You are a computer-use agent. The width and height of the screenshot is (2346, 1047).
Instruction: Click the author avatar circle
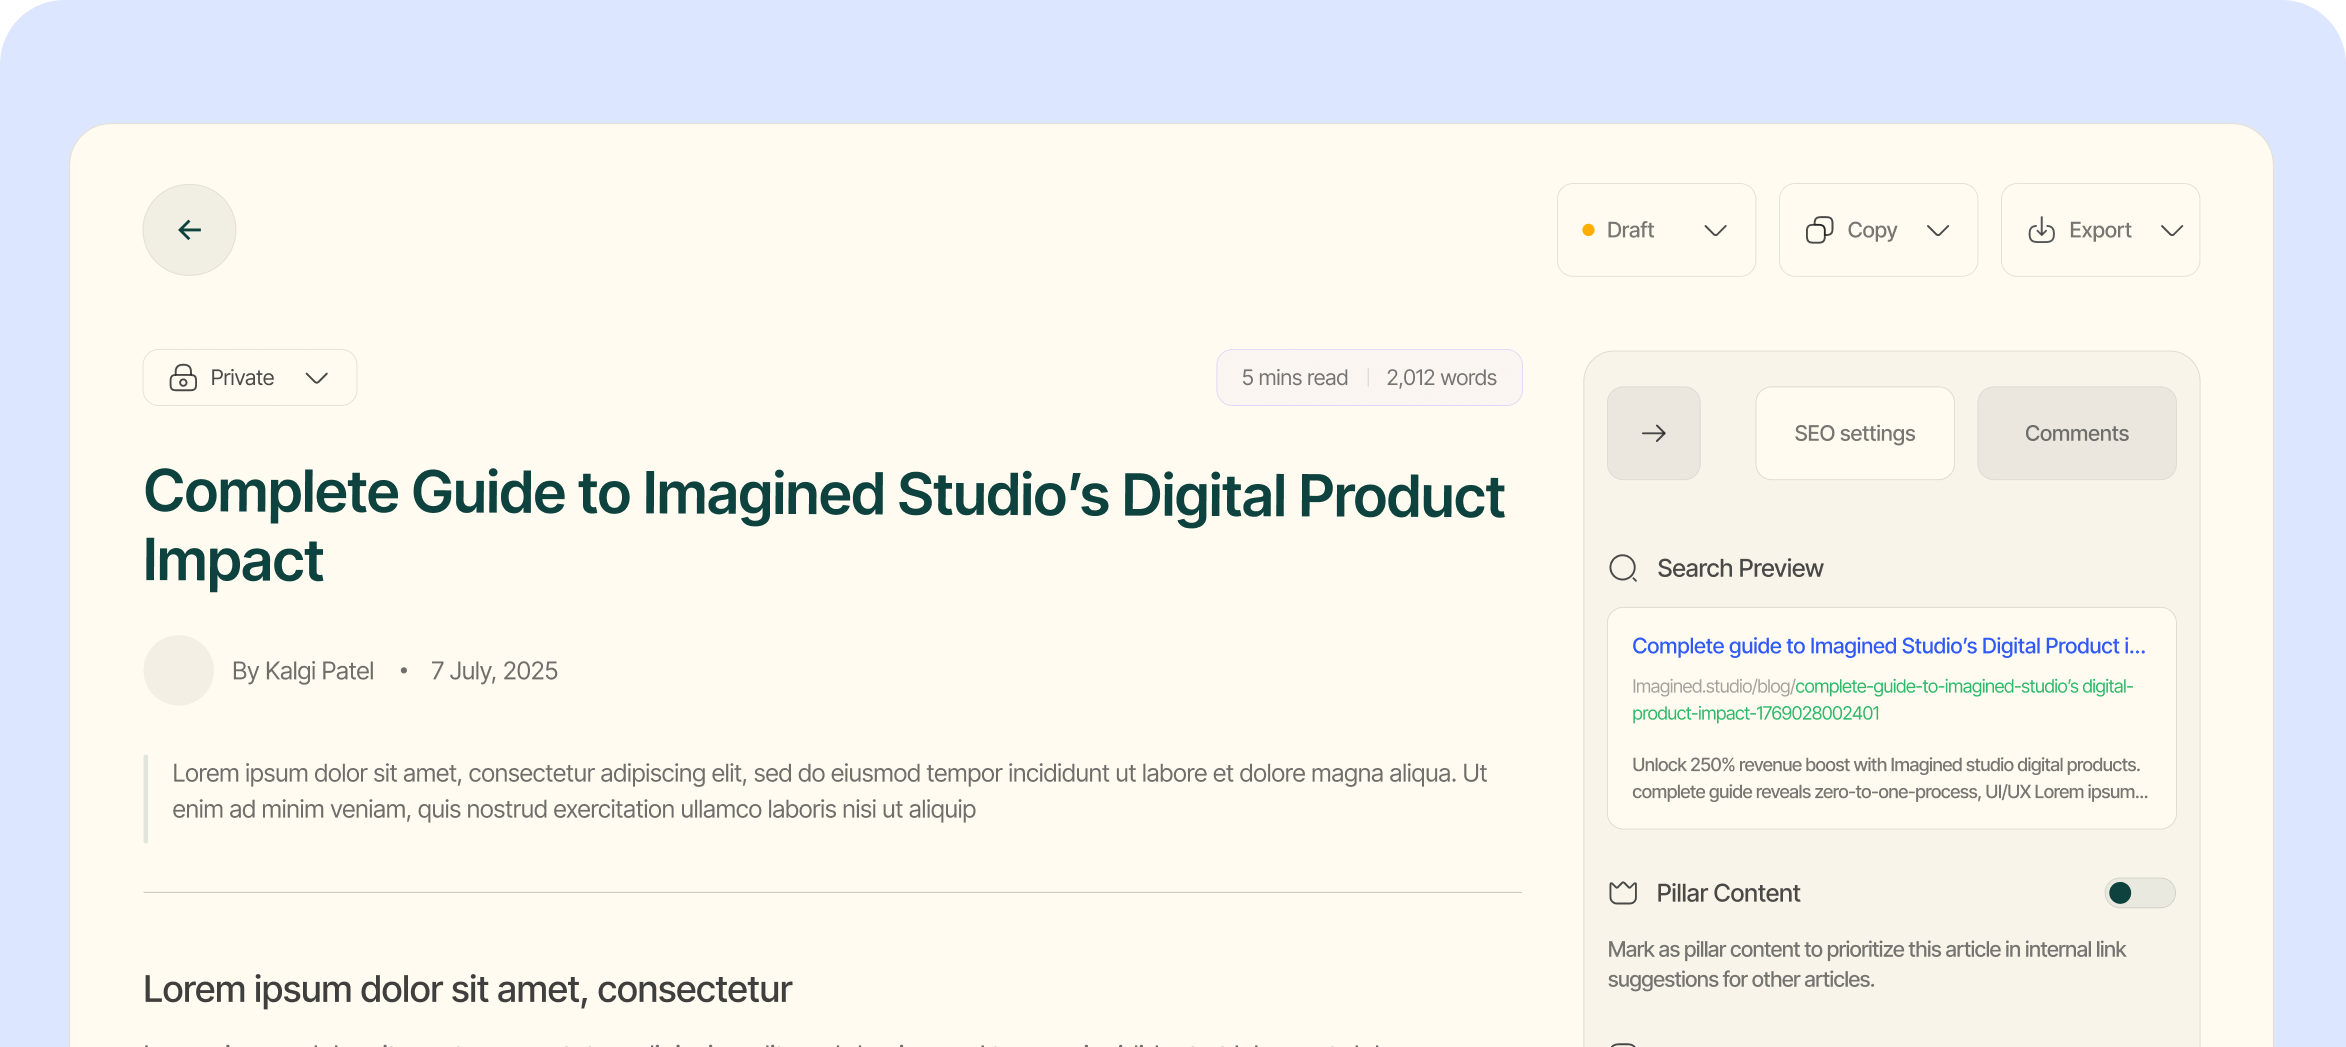pos(179,671)
